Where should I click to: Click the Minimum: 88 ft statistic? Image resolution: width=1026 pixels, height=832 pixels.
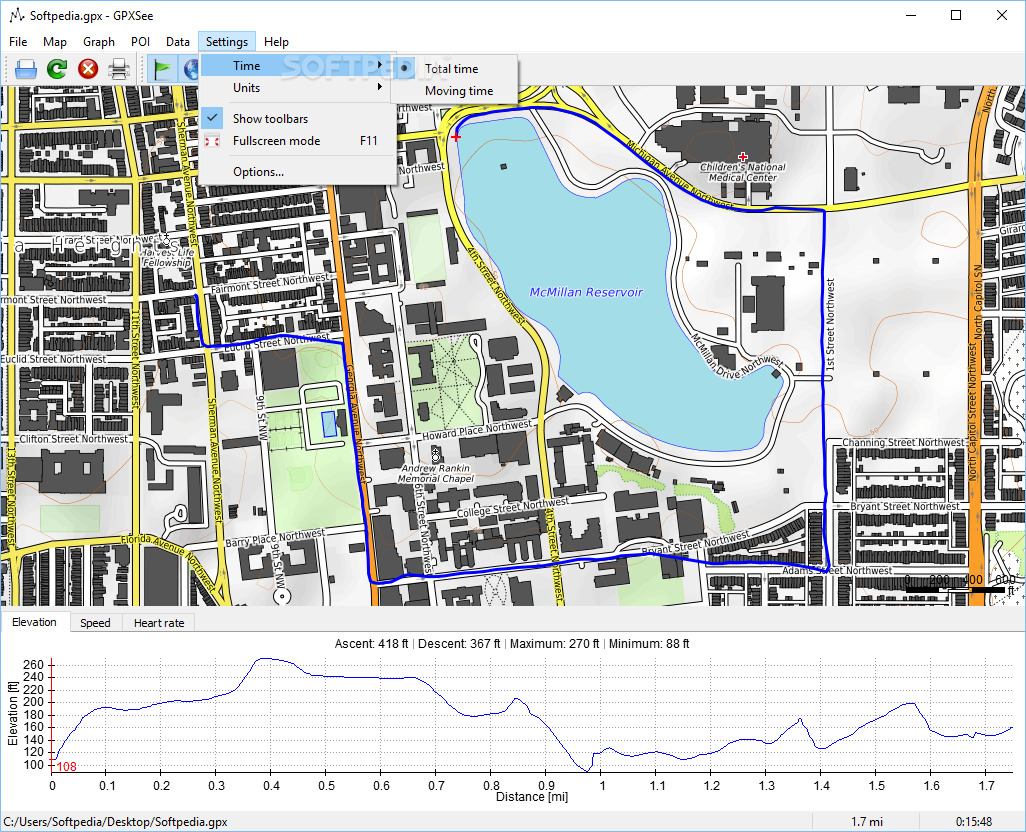pos(649,644)
